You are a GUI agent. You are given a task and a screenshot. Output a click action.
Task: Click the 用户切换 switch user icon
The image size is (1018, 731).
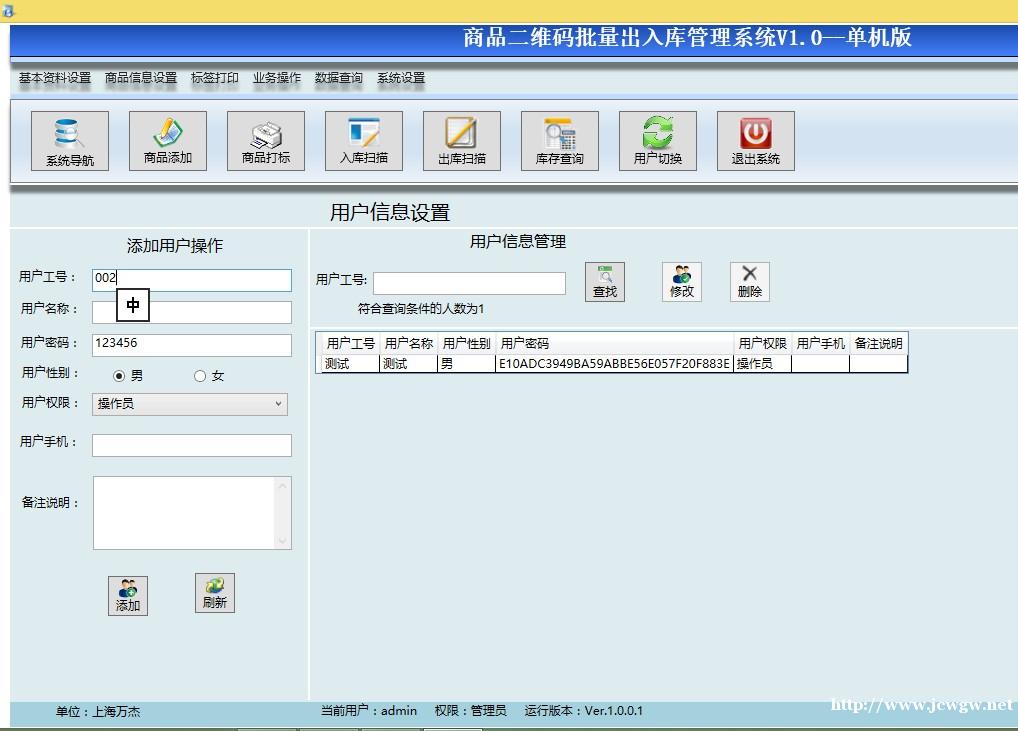point(657,141)
